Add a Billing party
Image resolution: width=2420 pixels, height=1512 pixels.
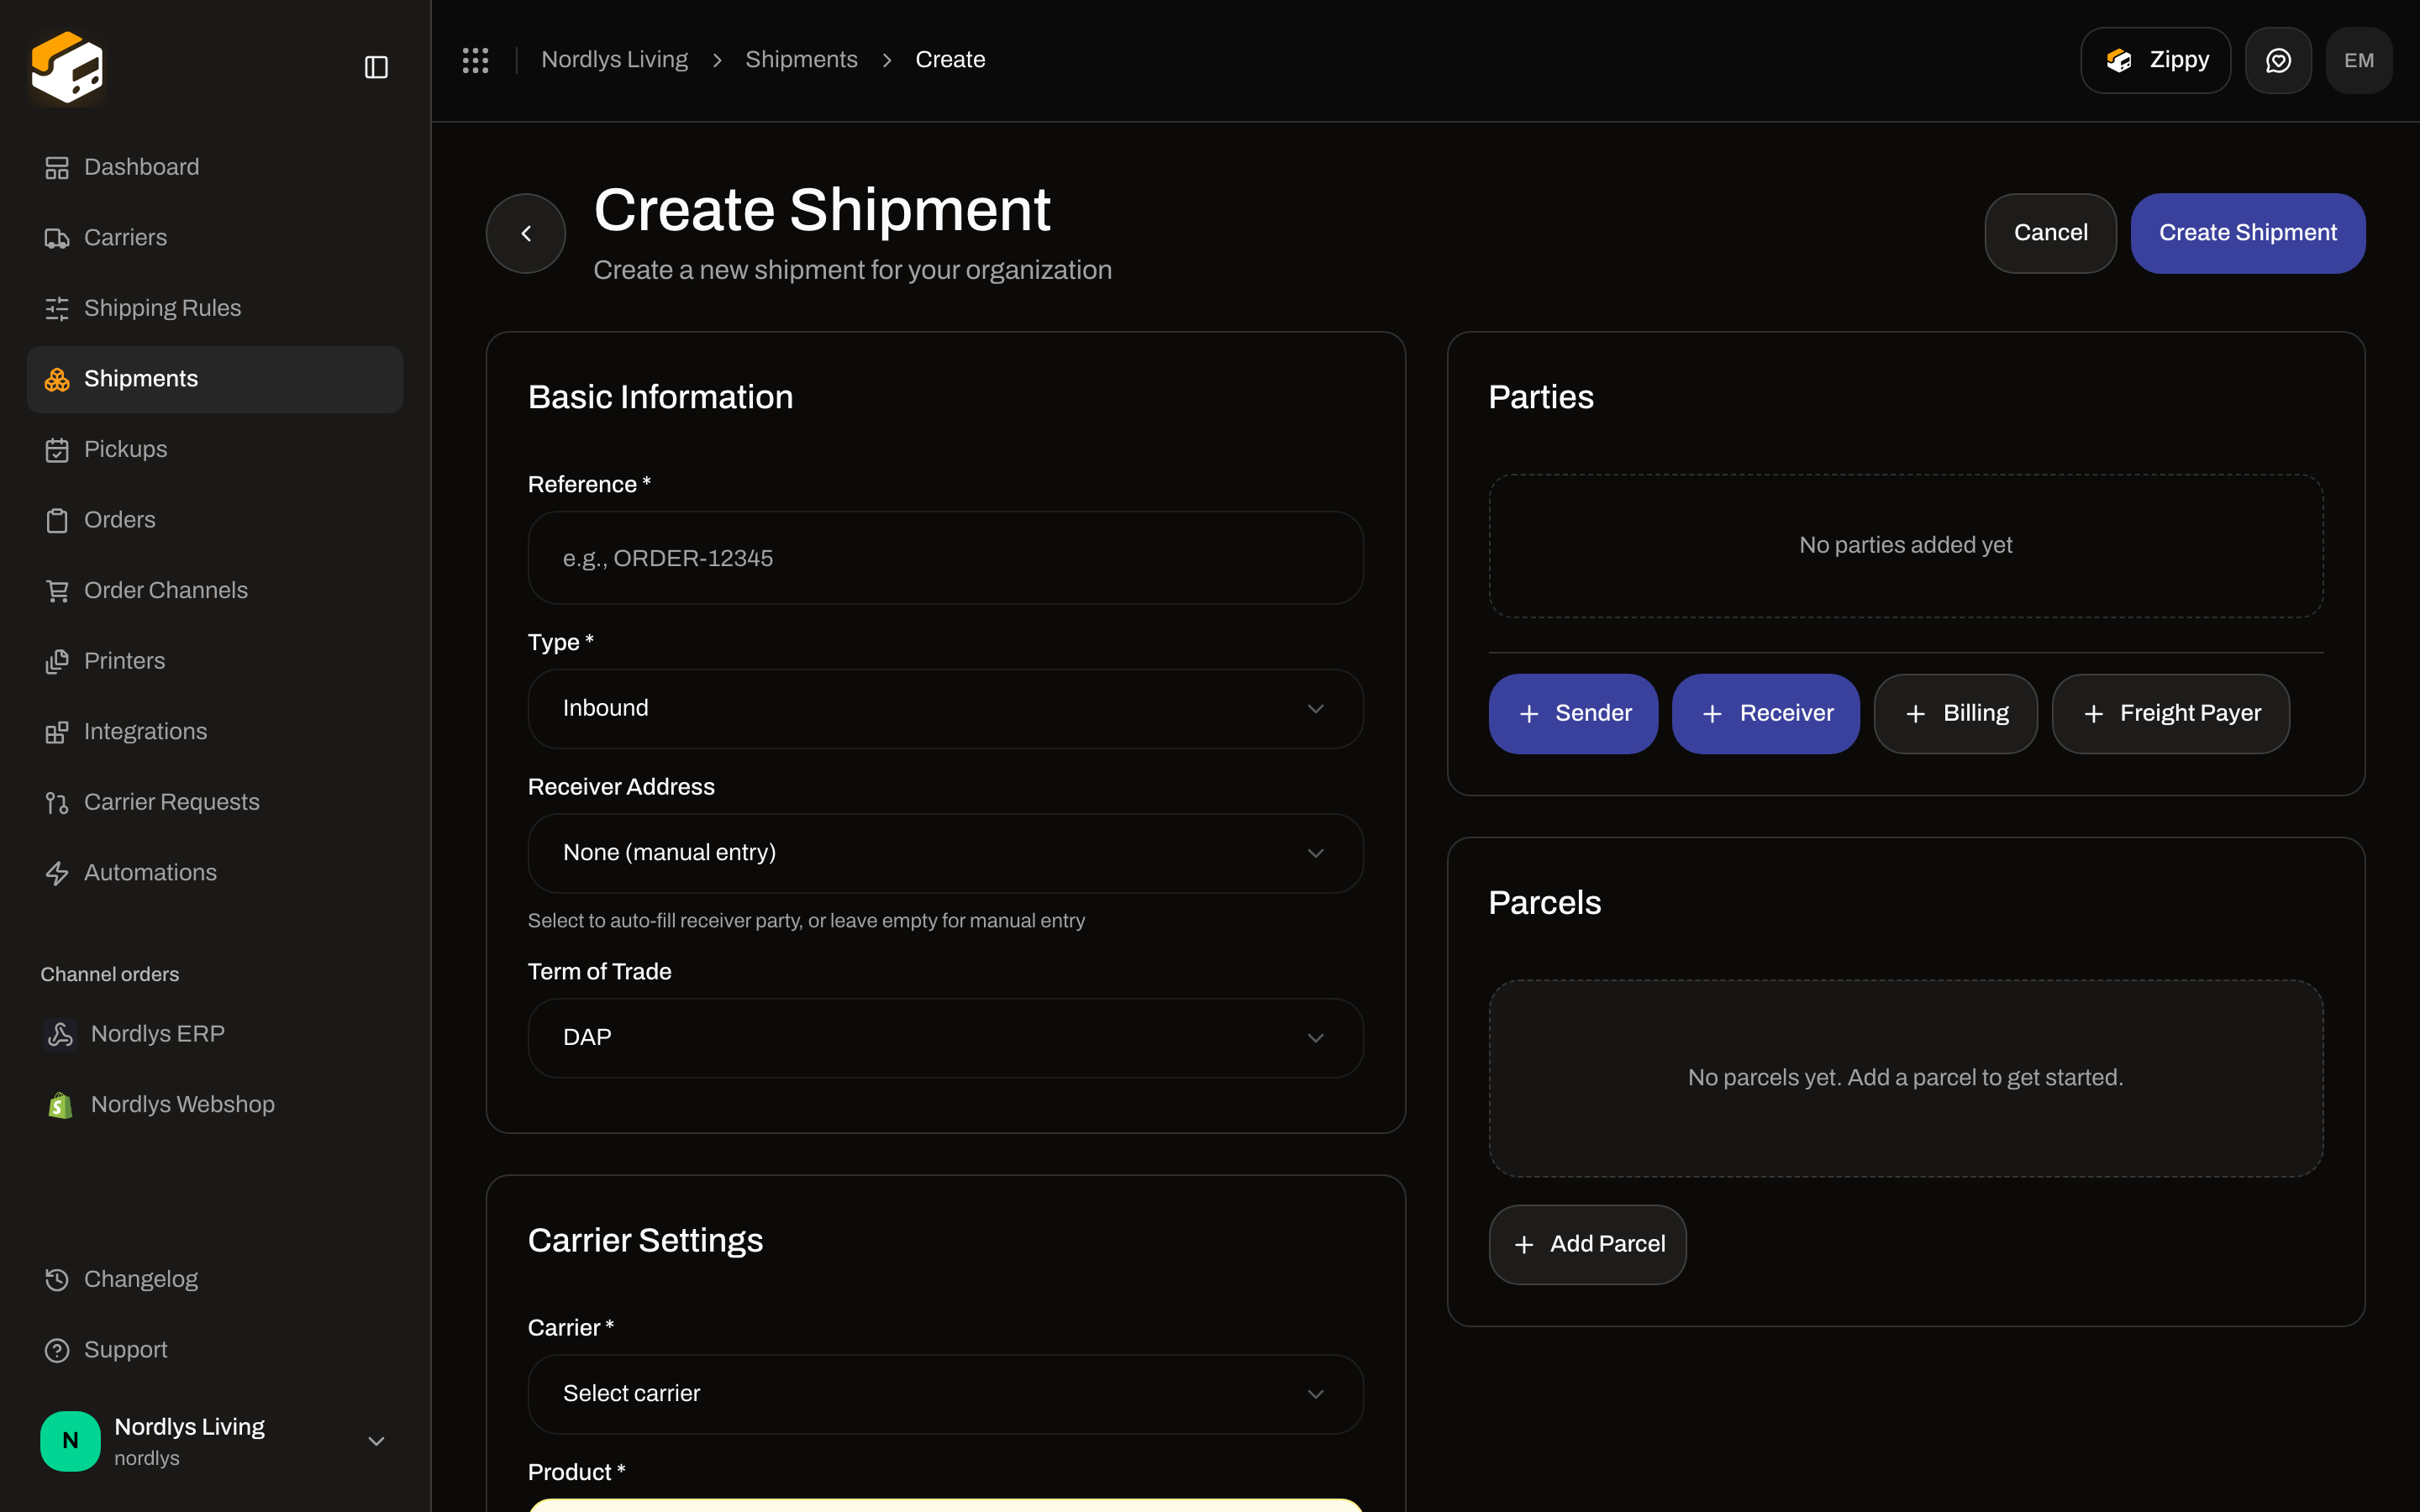click(x=1955, y=714)
